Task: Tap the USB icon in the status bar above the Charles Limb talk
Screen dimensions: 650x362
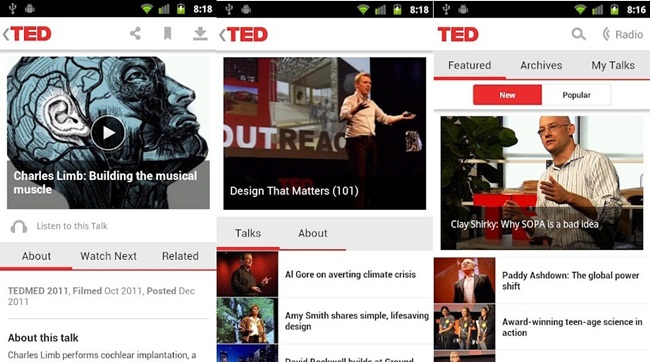Action: pos(12,8)
